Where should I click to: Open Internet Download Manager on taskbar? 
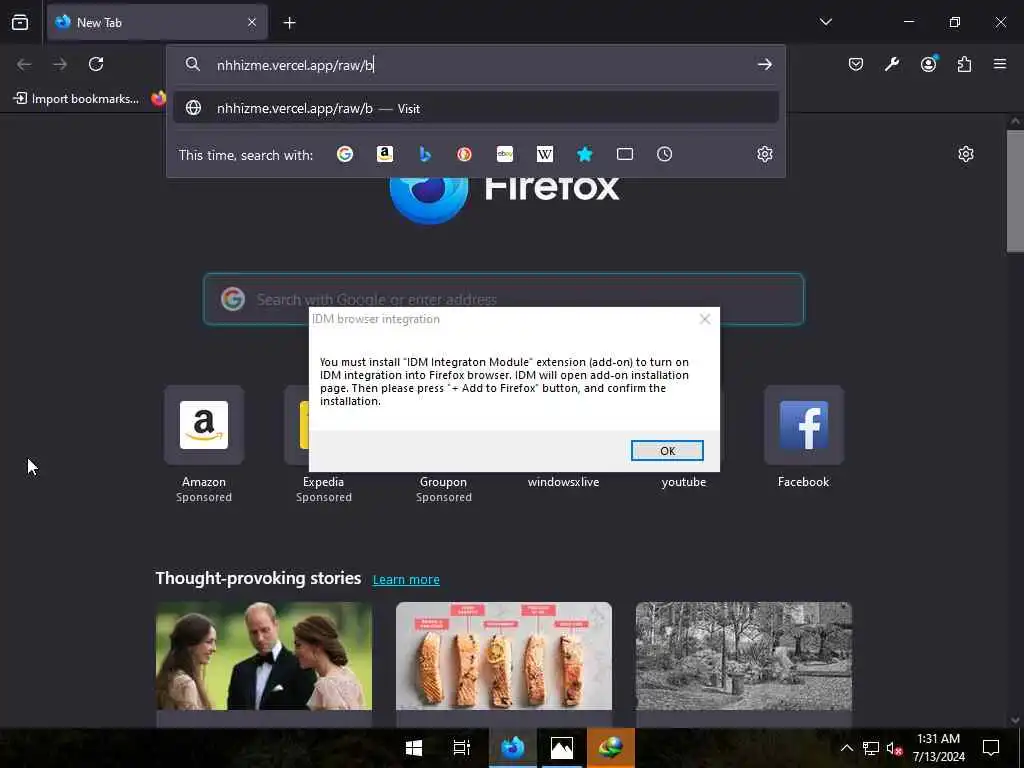click(611, 748)
